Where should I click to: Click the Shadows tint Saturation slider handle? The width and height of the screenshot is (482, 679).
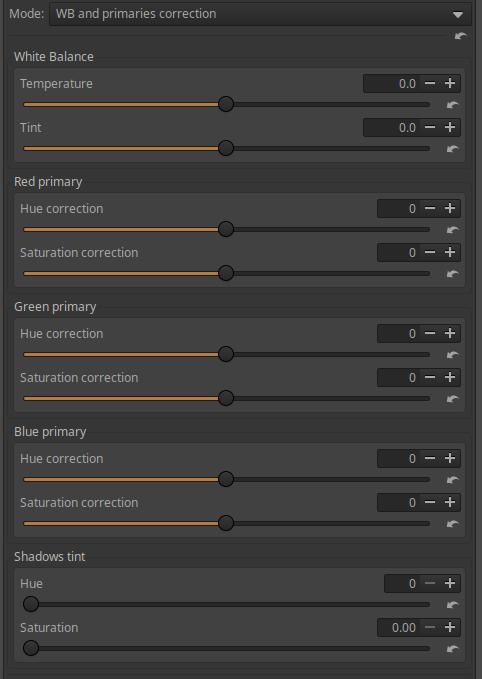31,648
